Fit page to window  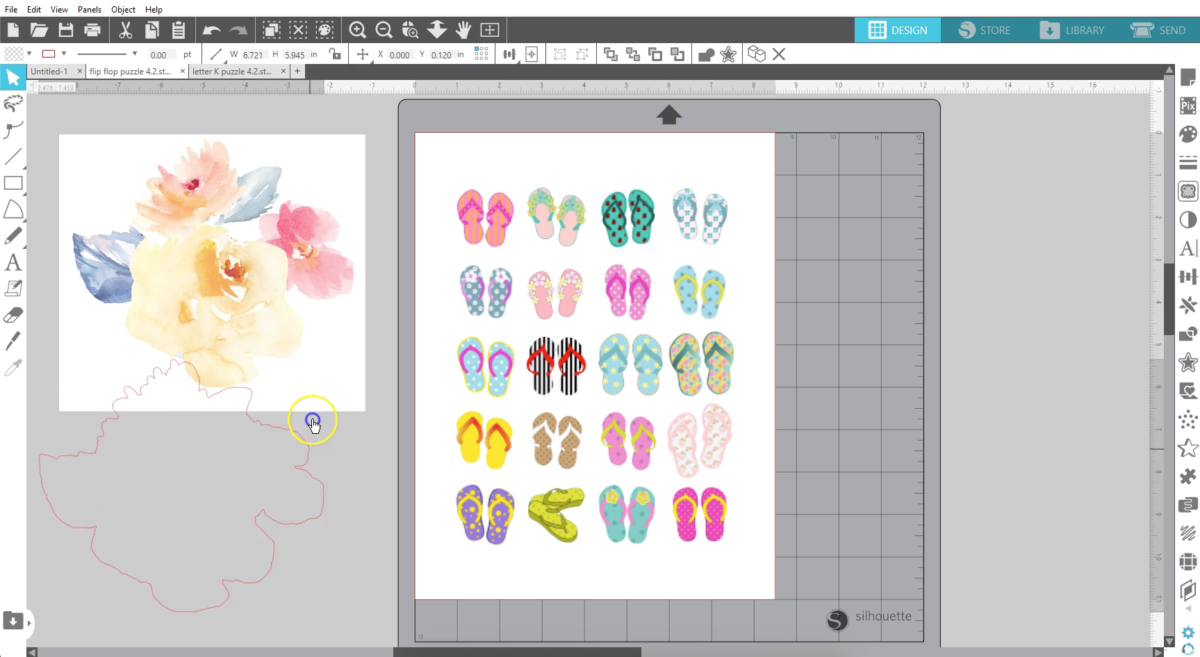pyautogui.click(x=490, y=30)
